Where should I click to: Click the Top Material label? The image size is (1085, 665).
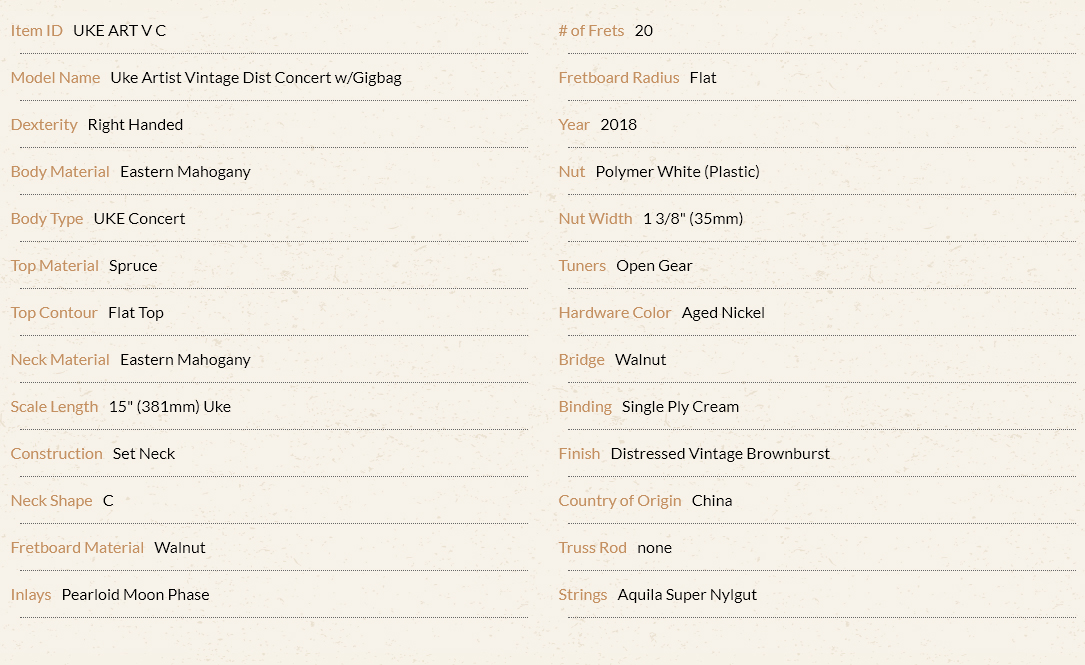(55, 266)
